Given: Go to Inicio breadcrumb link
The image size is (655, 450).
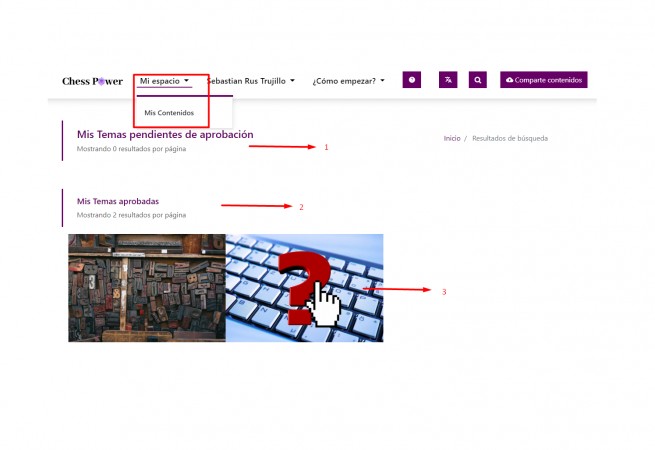Looking at the screenshot, I should [452, 138].
